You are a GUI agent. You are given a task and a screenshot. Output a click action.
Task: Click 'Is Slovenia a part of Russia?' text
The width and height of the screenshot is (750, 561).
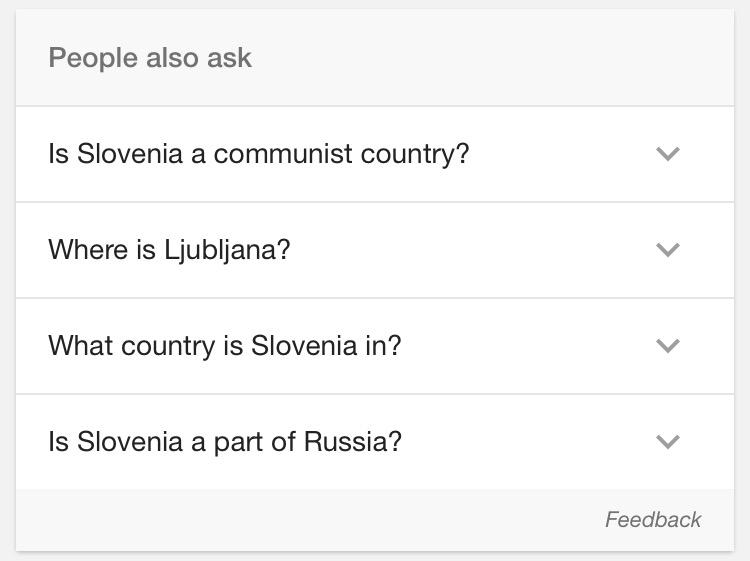coord(224,442)
